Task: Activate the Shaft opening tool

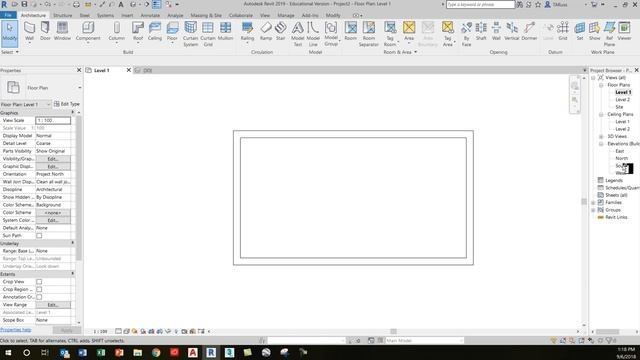Action: [x=481, y=32]
